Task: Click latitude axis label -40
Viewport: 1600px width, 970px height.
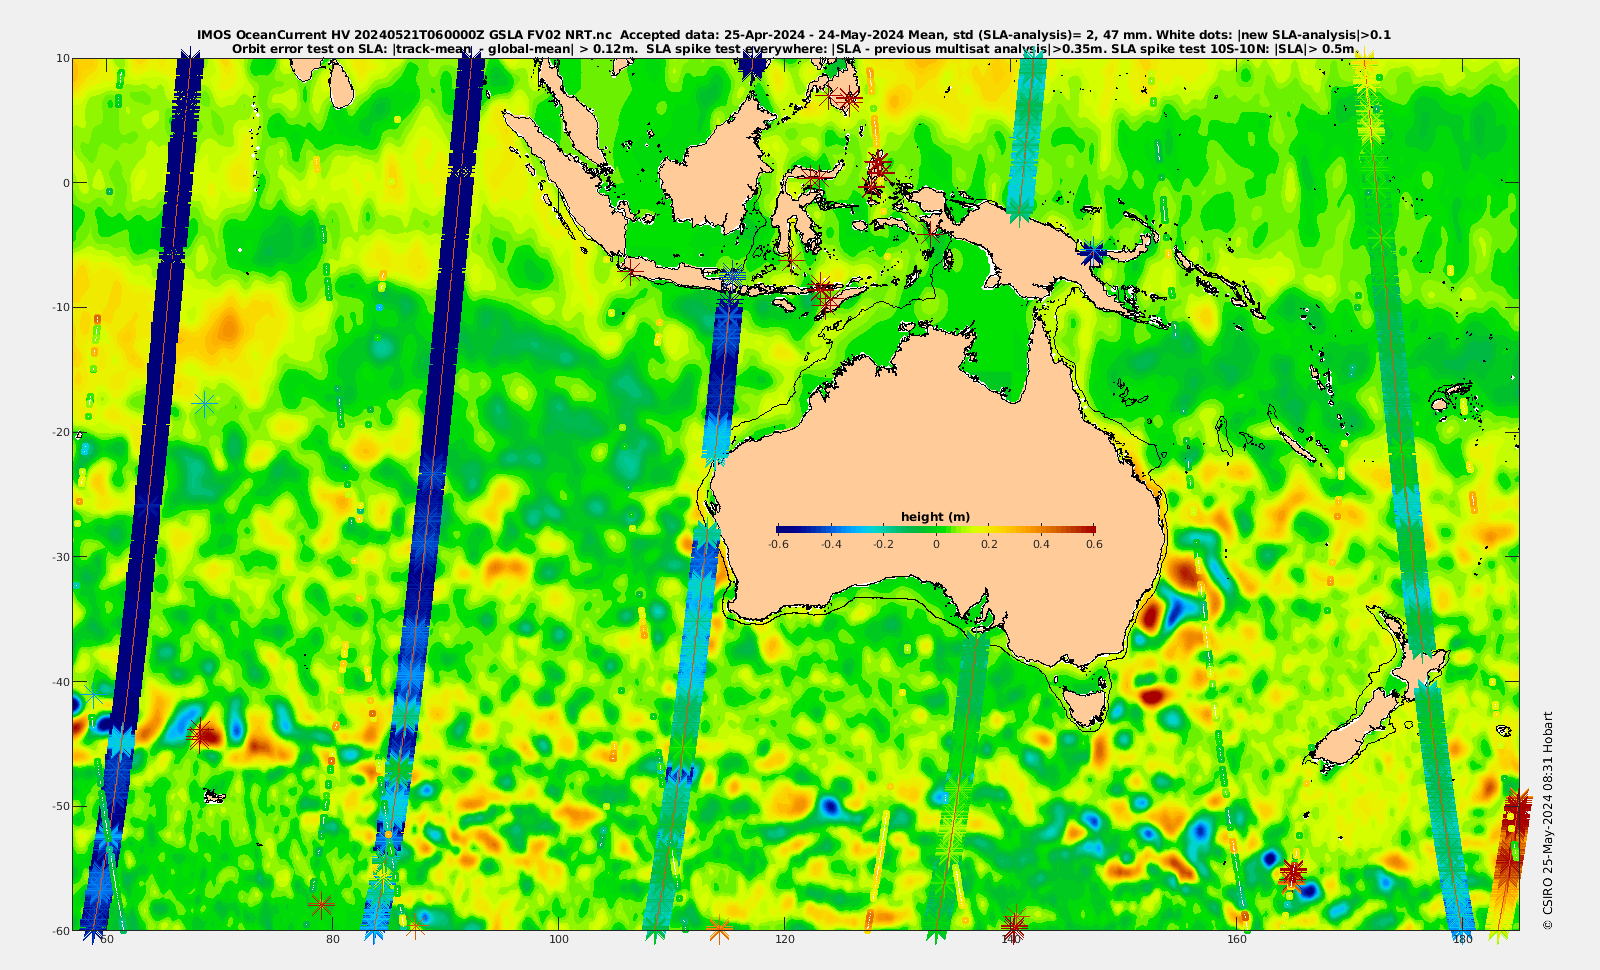Action: coord(61,681)
